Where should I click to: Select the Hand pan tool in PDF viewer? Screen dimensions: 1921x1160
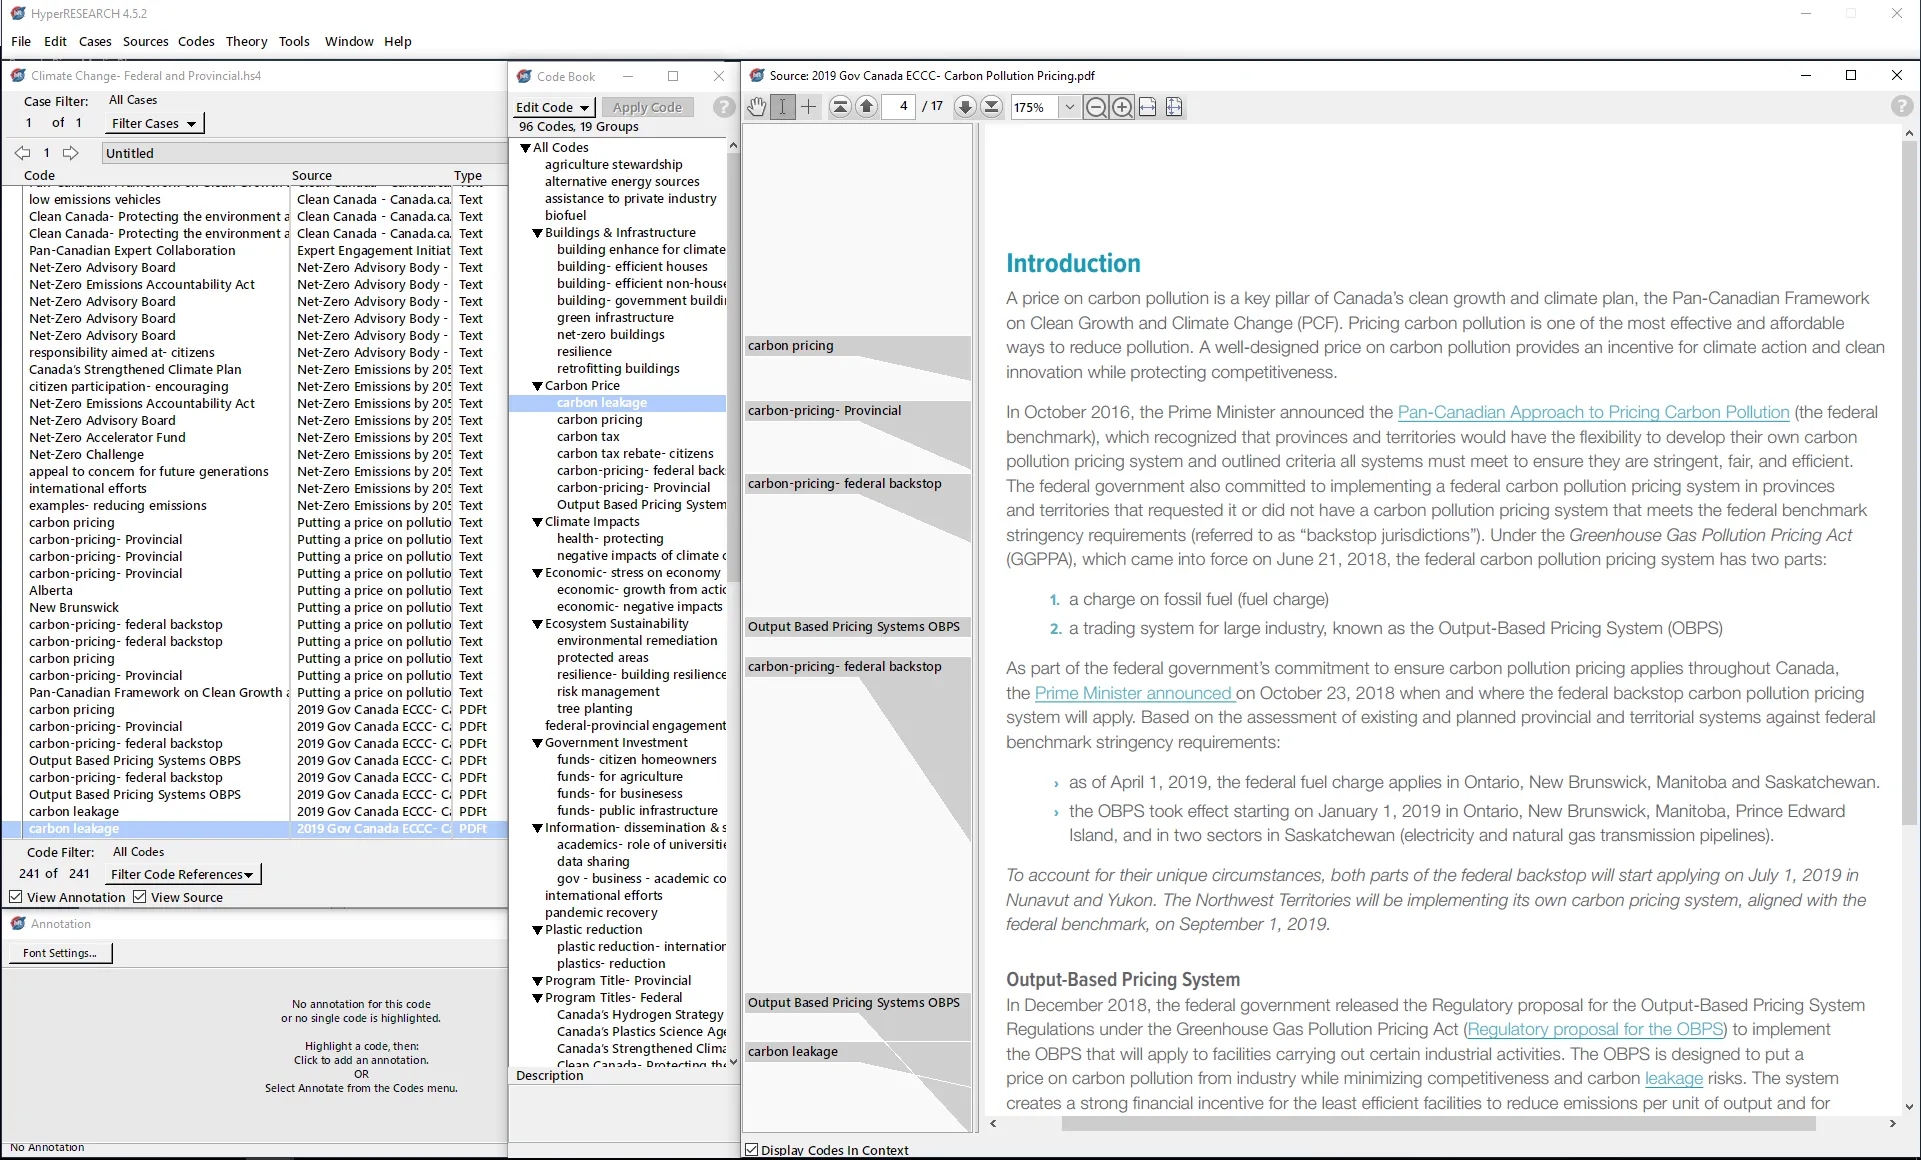coord(756,107)
